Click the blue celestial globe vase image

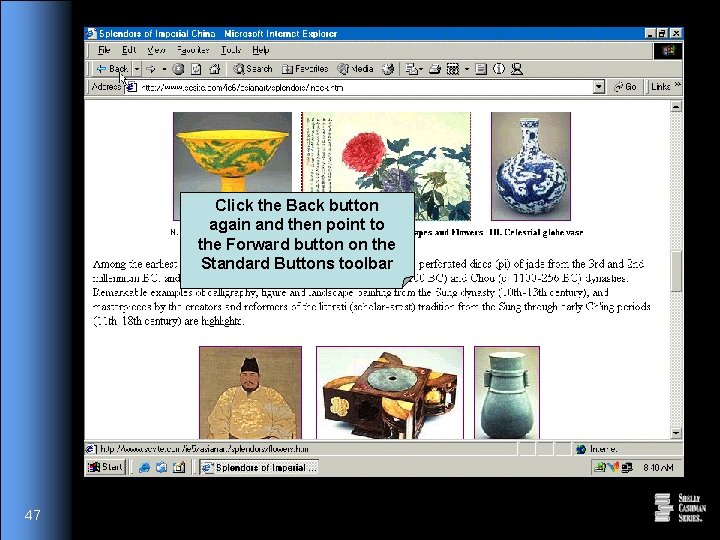tap(531, 166)
